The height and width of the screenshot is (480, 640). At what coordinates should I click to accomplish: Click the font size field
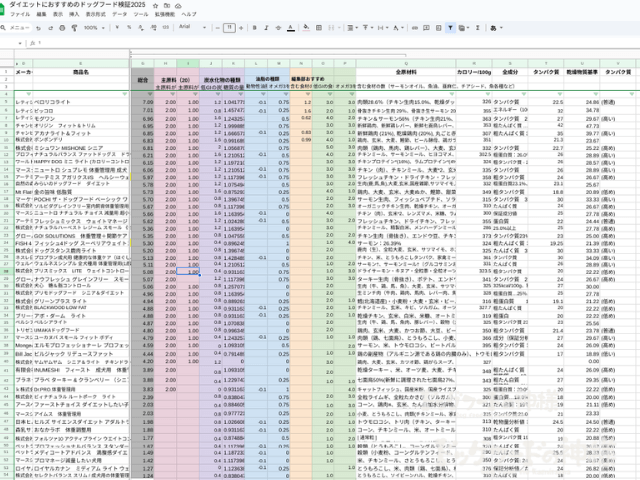(229, 28)
